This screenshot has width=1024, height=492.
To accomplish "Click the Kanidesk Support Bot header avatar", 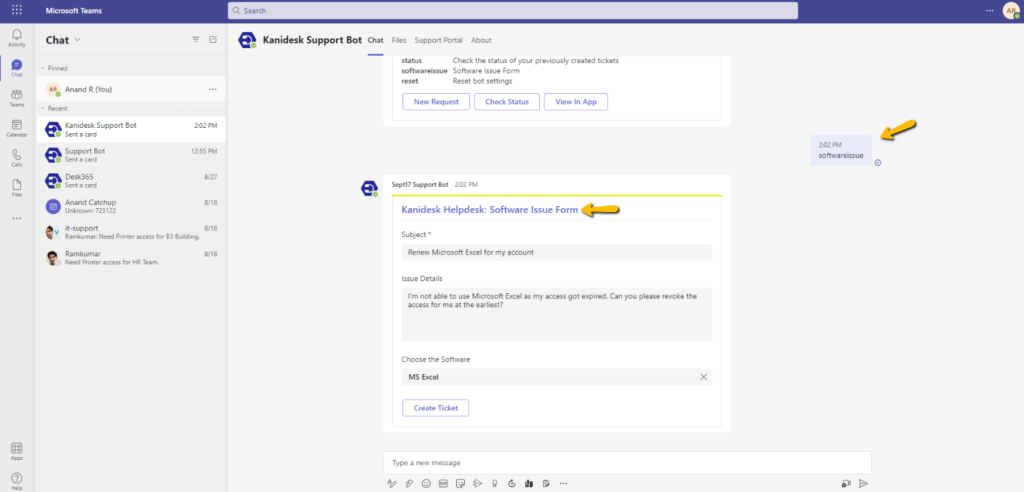I will tap(247, 40).
